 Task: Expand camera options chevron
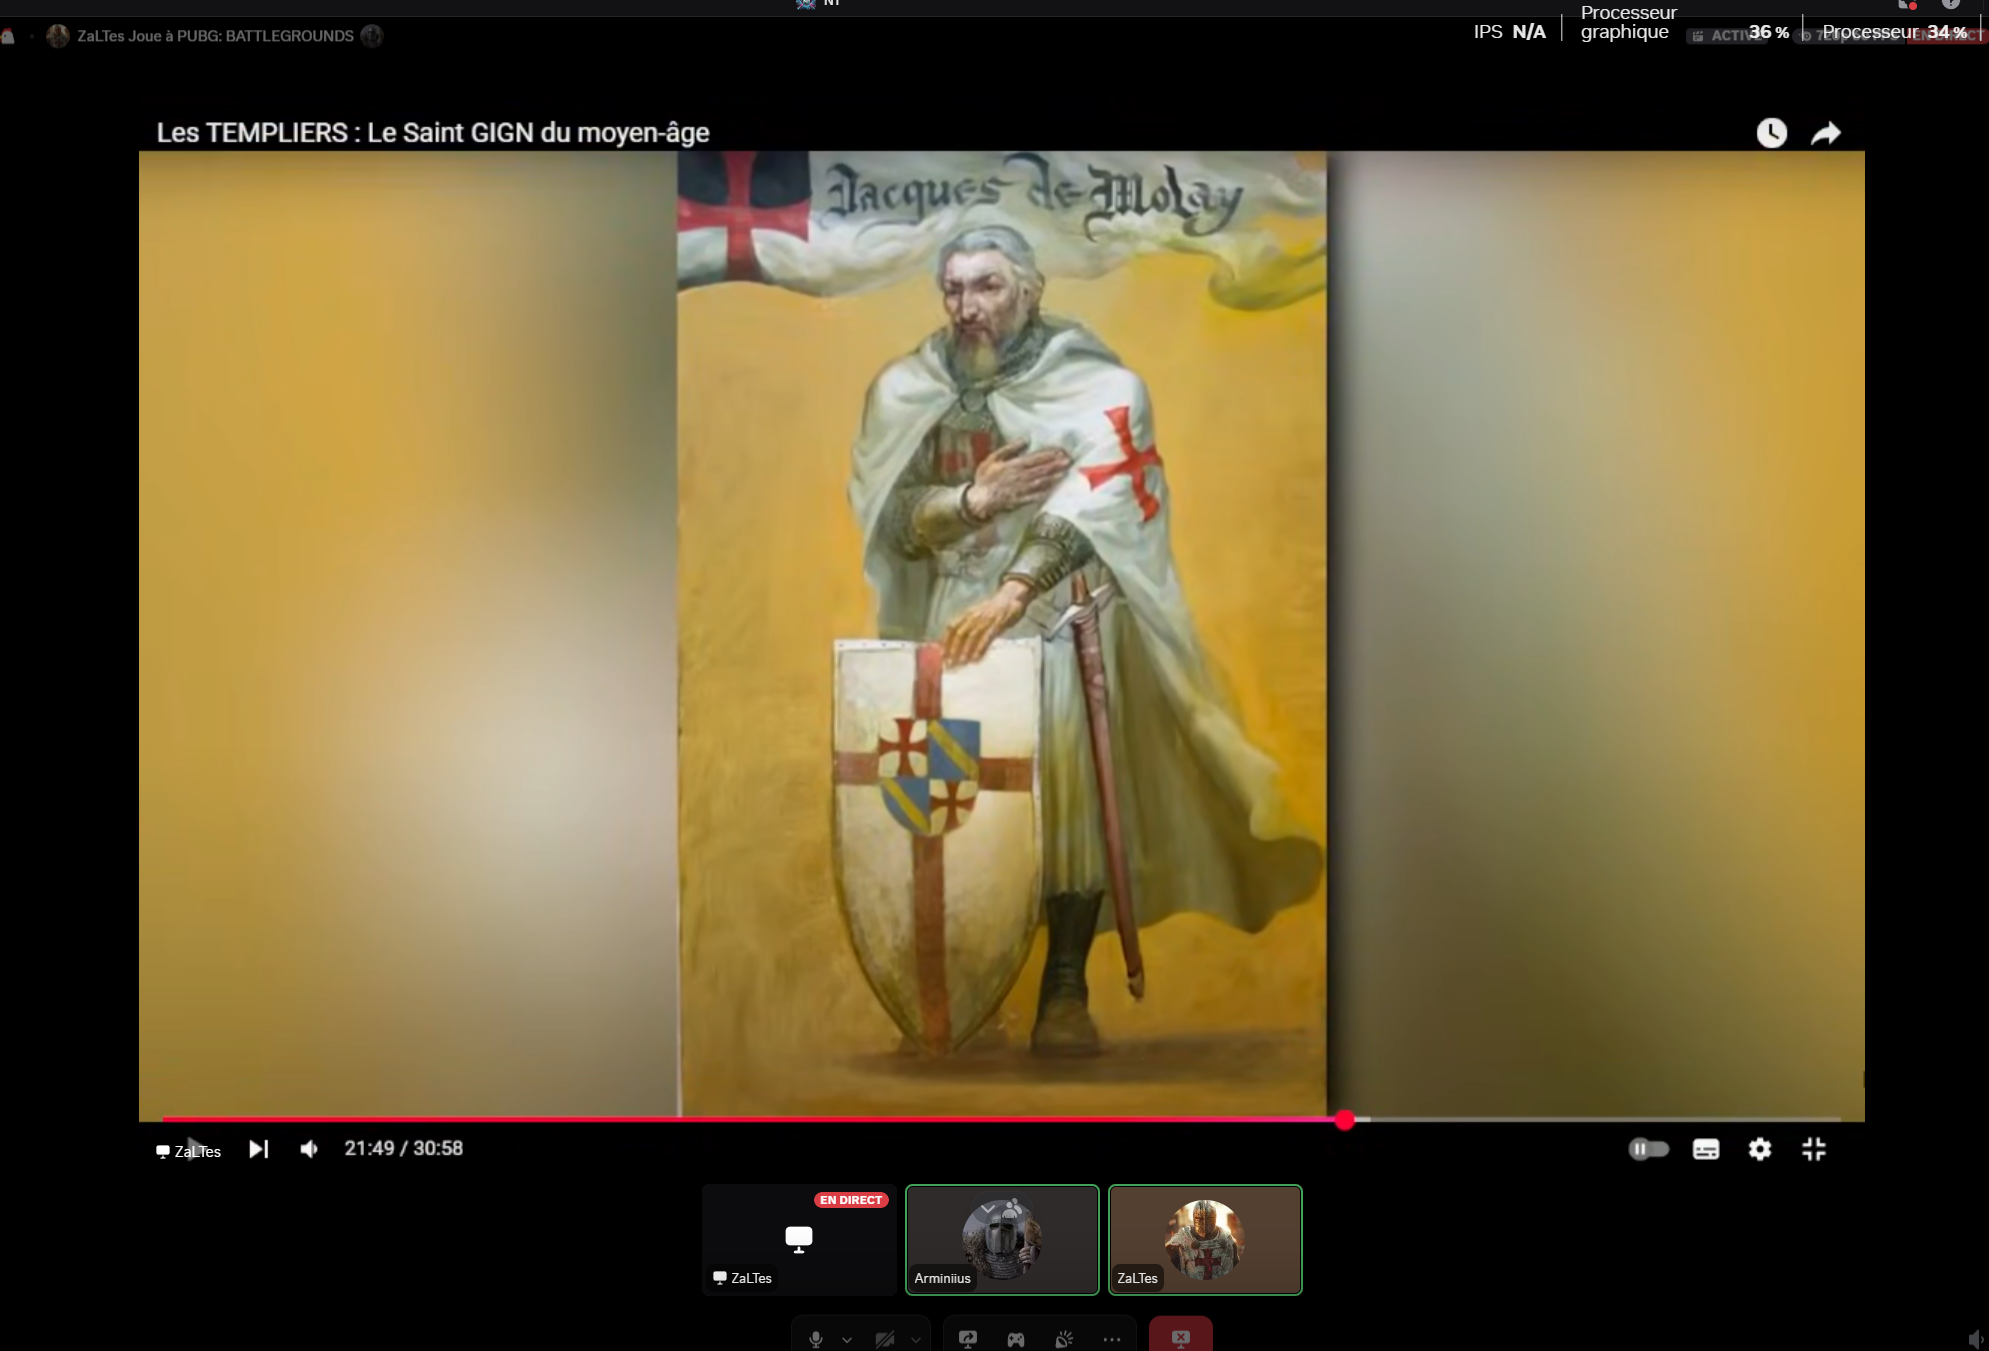(915, 1340)
